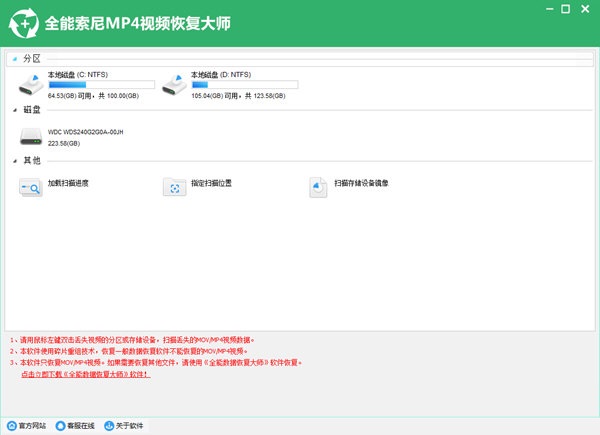Viewport: 600px width, 435px height.
Task: Minimize the application window
Action: point(550,9)
